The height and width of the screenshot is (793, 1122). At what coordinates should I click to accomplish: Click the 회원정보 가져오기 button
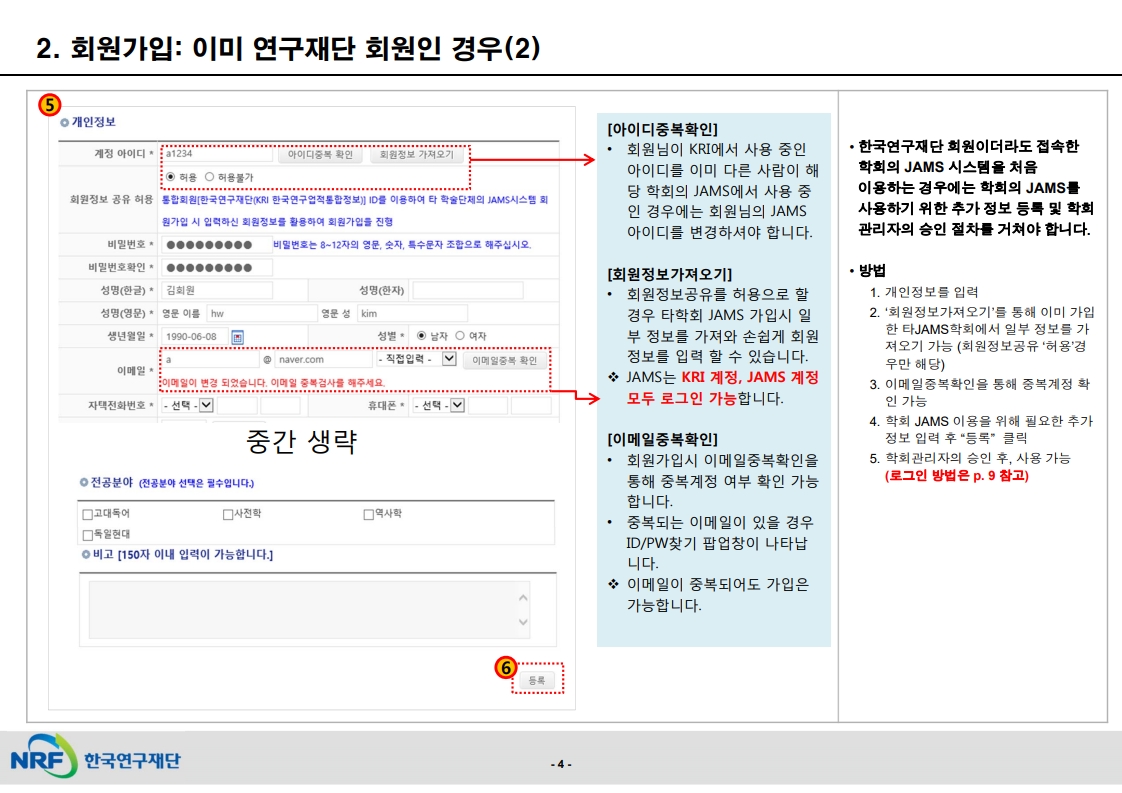(x=416, y=155)
